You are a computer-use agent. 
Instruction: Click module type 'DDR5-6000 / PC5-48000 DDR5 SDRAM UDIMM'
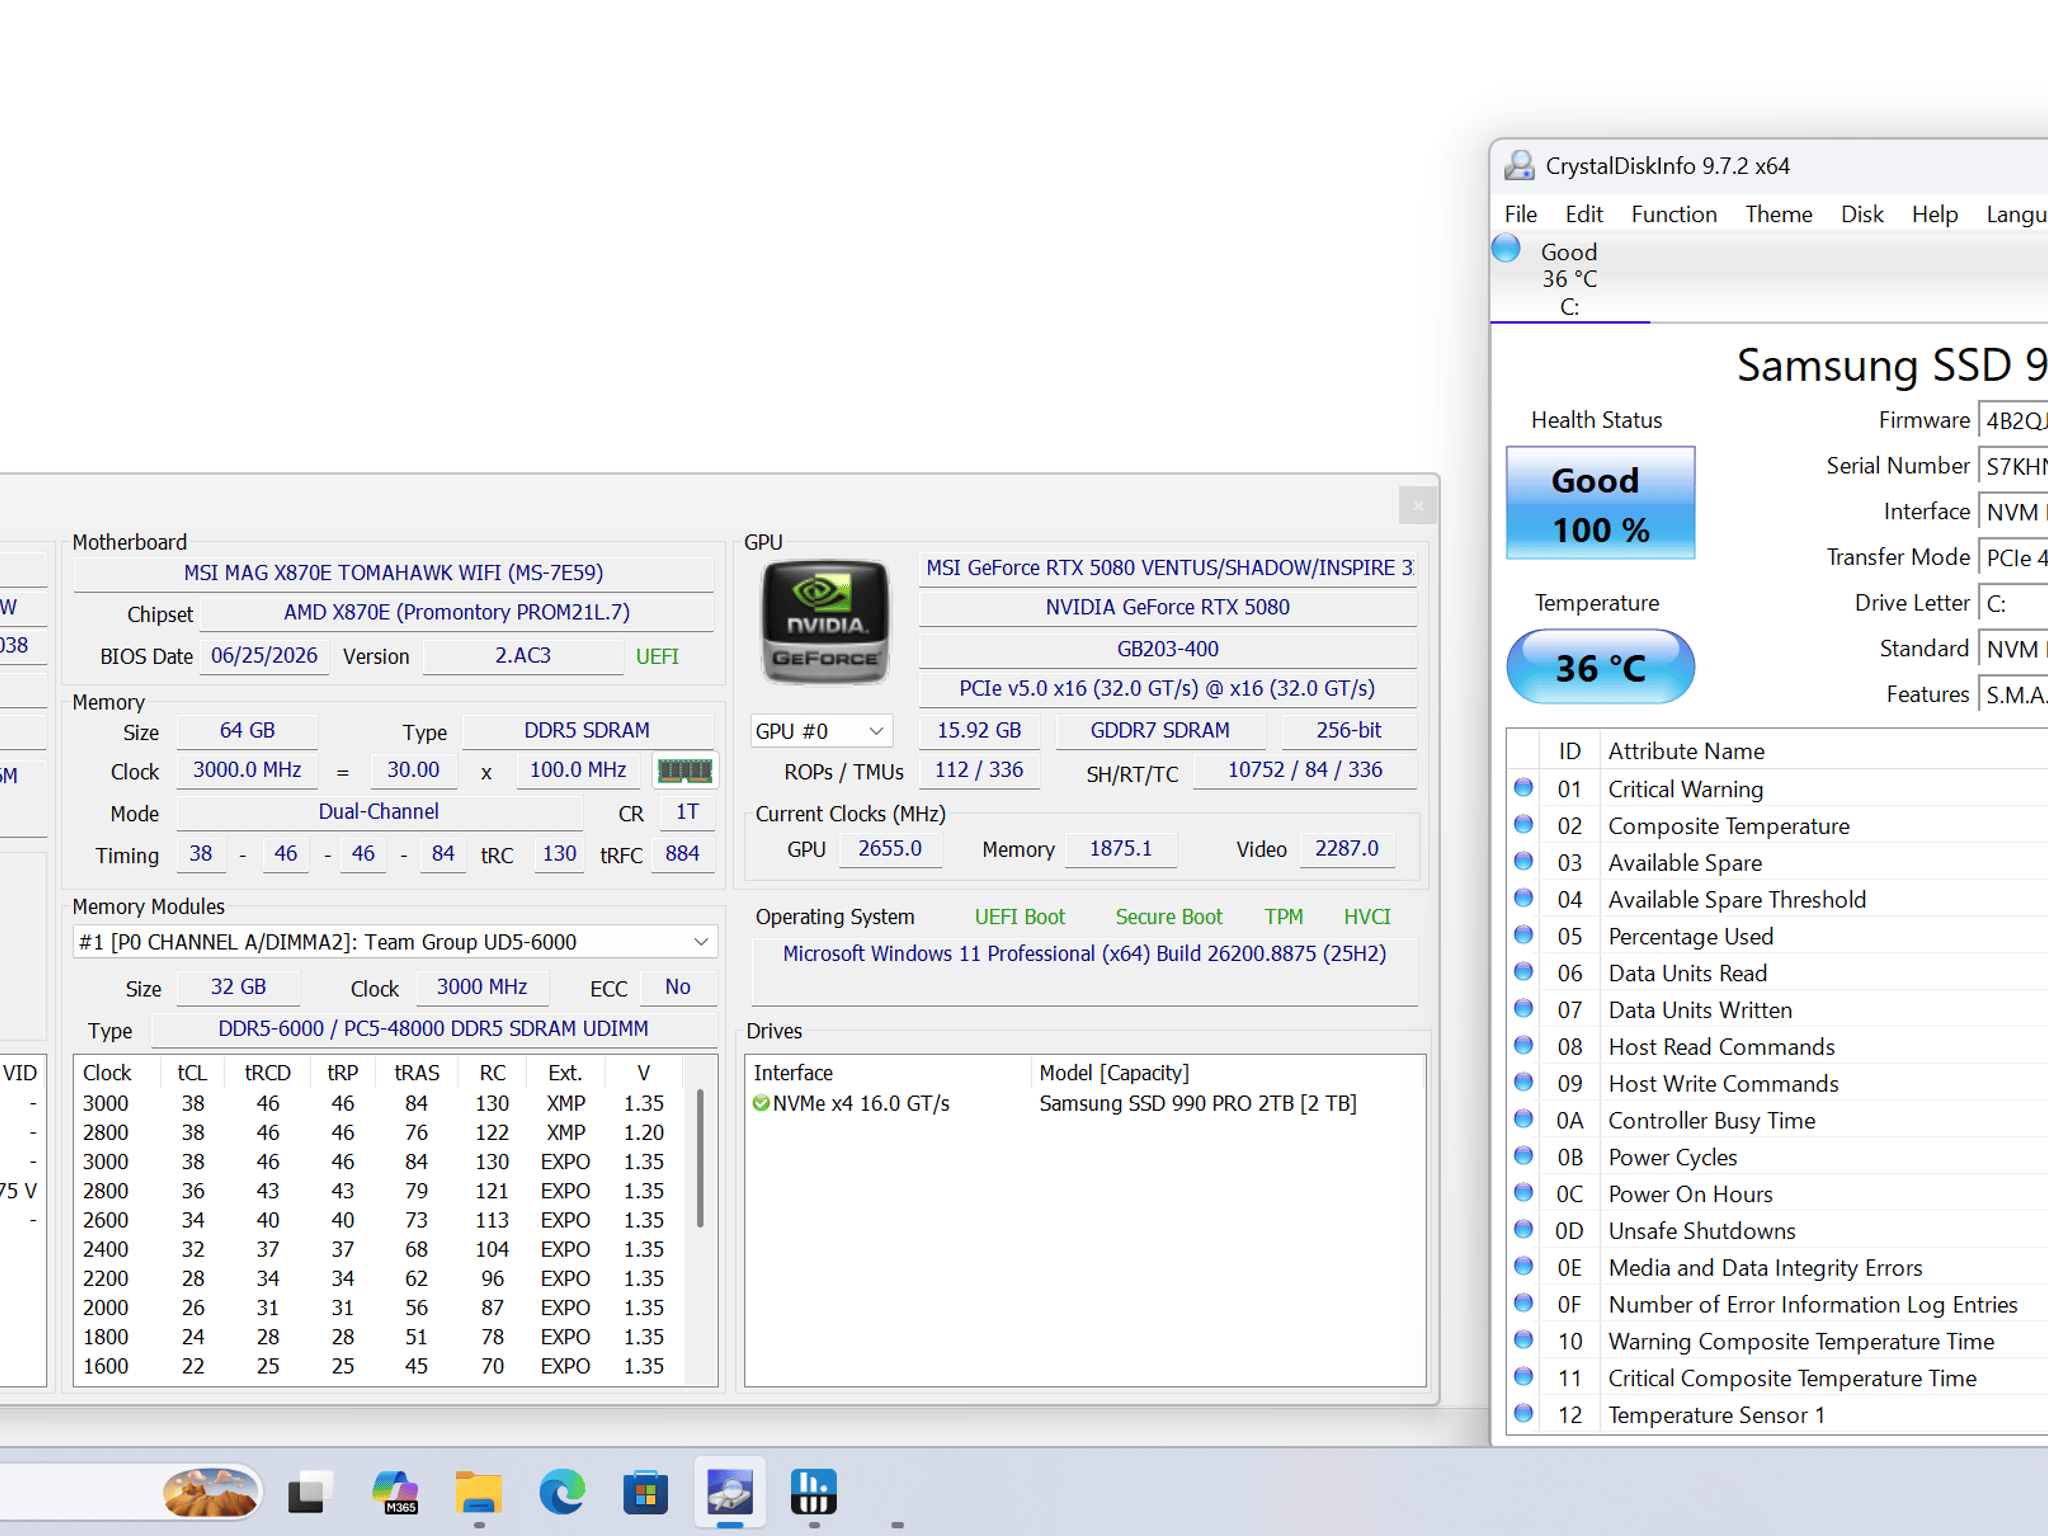(433, 1029)
